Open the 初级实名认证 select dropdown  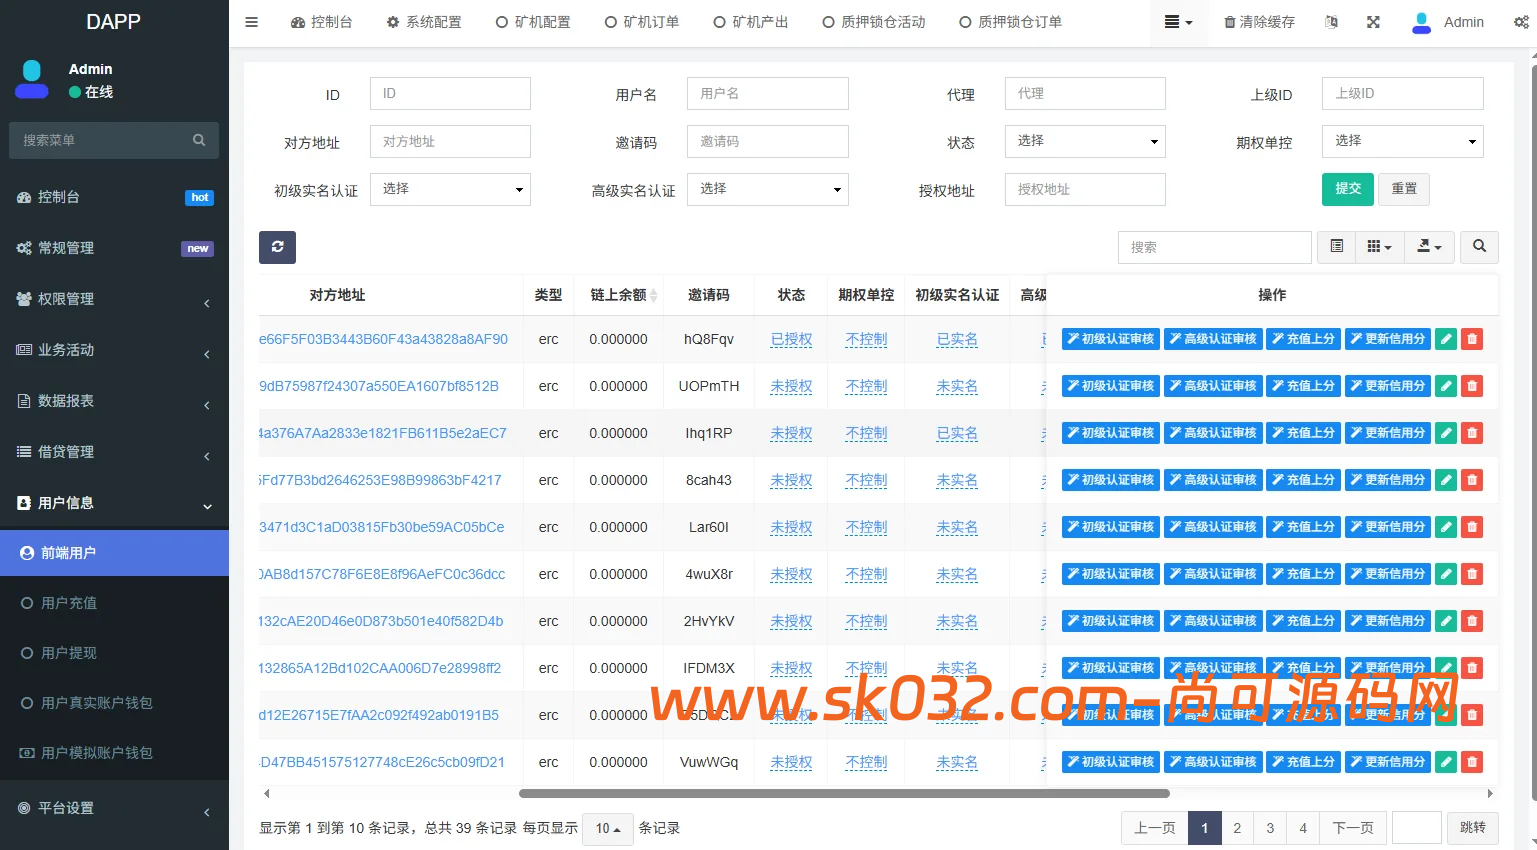click(450, 189)
